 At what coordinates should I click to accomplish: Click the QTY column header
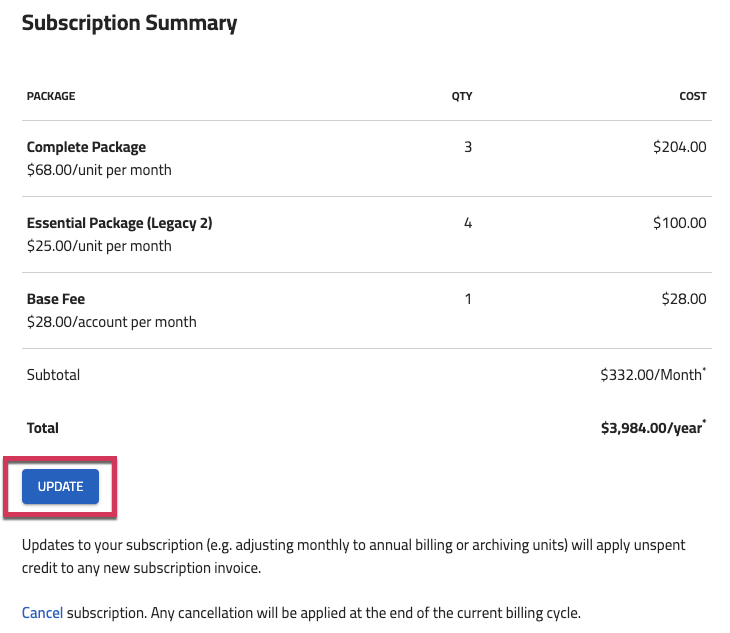tap(462, 96)
